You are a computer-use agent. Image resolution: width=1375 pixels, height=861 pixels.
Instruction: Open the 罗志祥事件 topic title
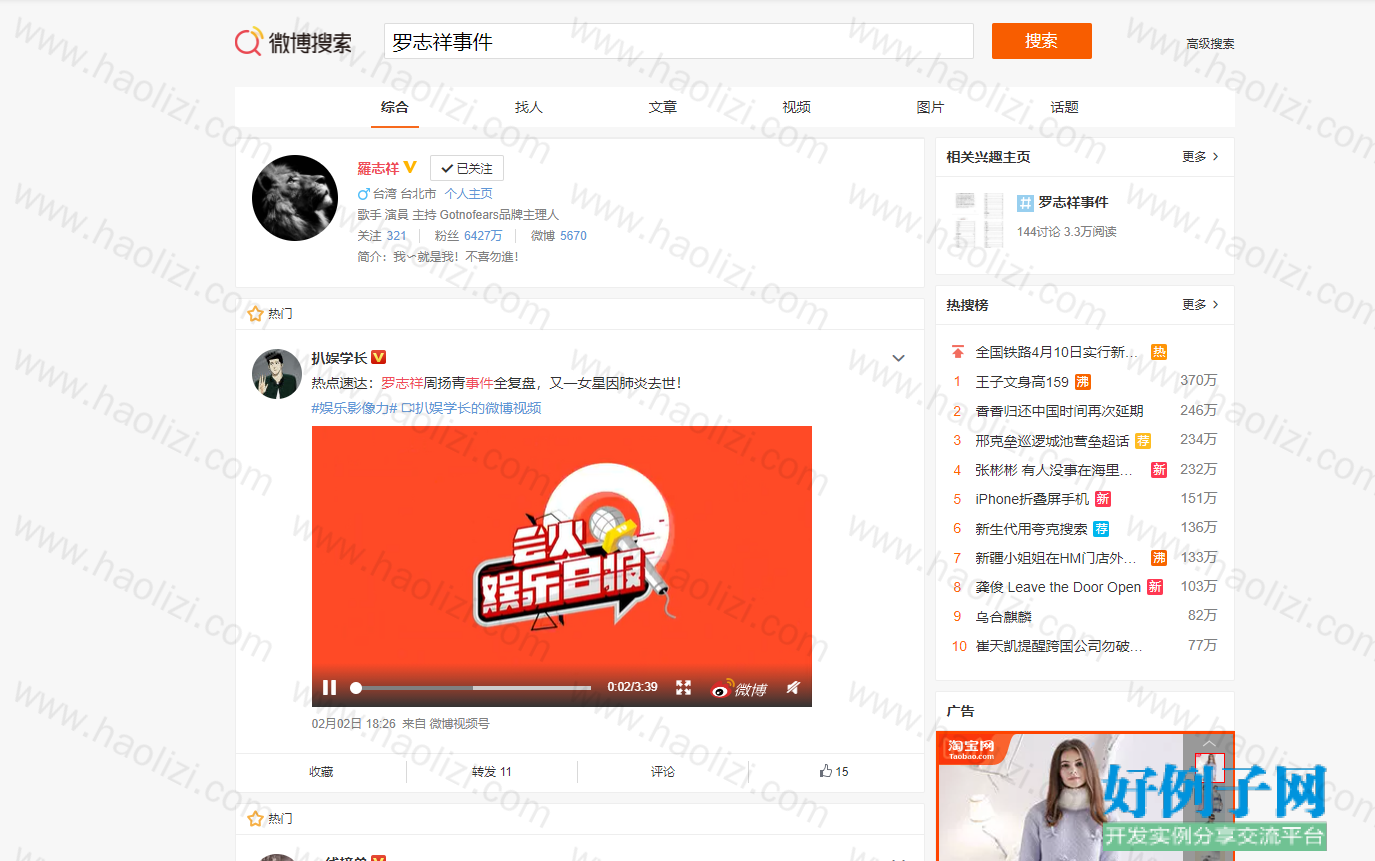(1073, 203)
